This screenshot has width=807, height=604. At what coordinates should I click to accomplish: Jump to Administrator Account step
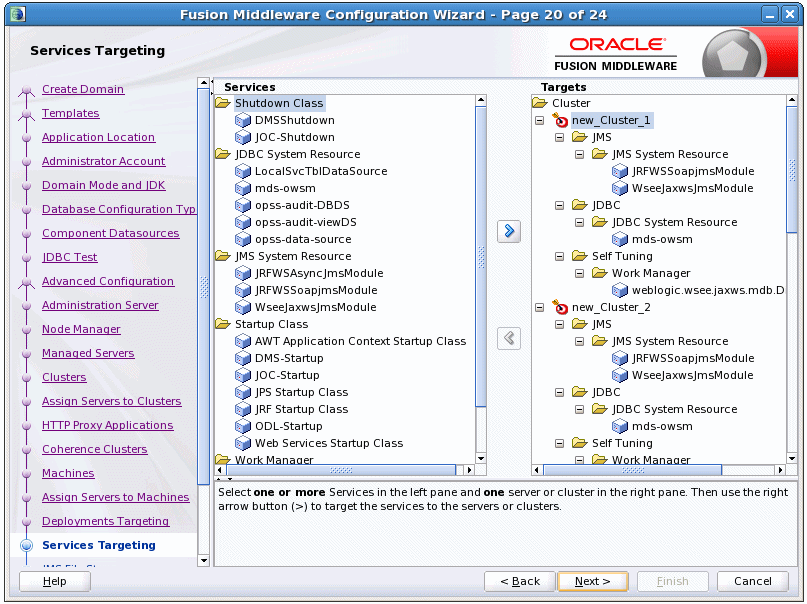103,161
